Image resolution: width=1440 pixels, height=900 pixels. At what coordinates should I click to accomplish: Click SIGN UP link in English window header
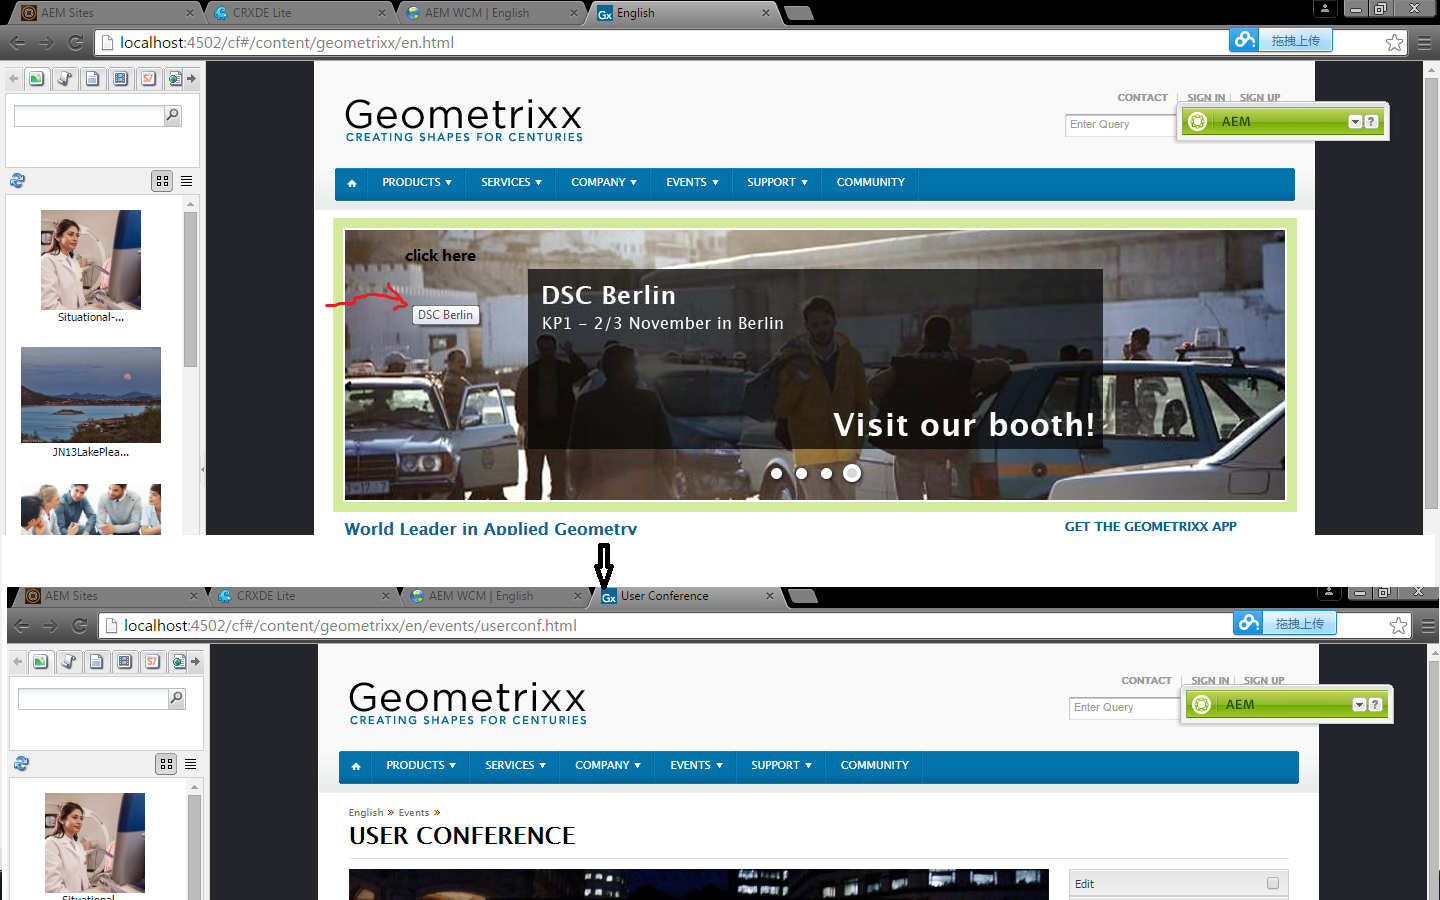point(1260,98)
